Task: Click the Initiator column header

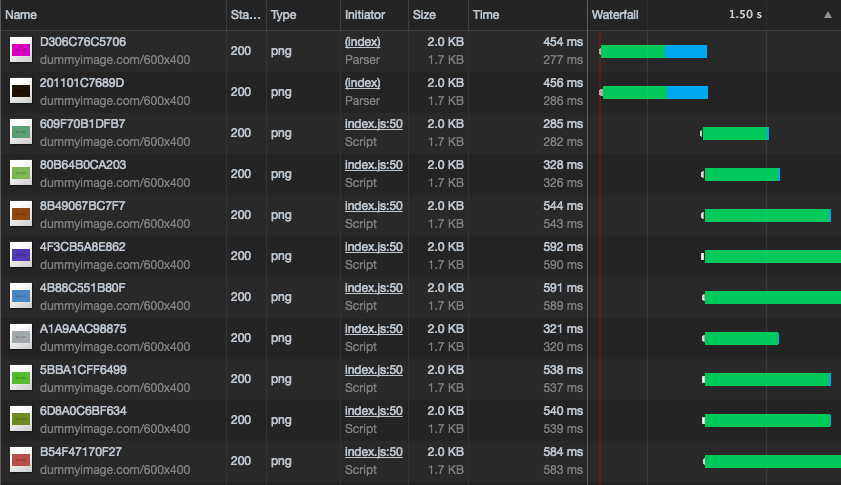Action: 364,15
